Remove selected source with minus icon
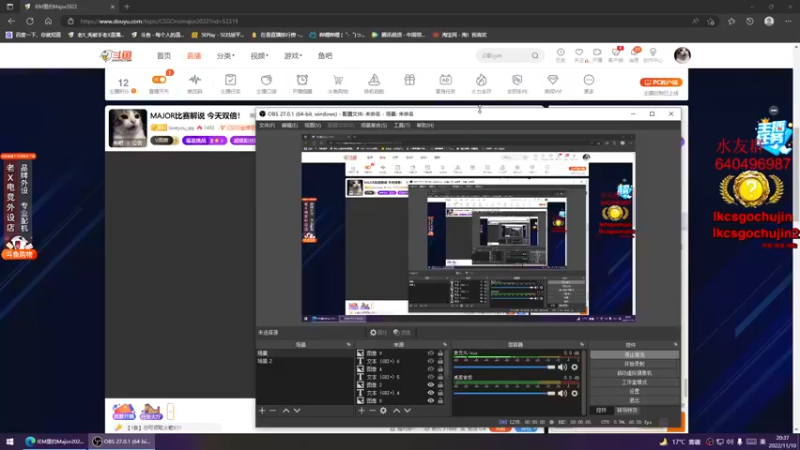This screenshot has width=800, height=450. [x=372, y=410]
